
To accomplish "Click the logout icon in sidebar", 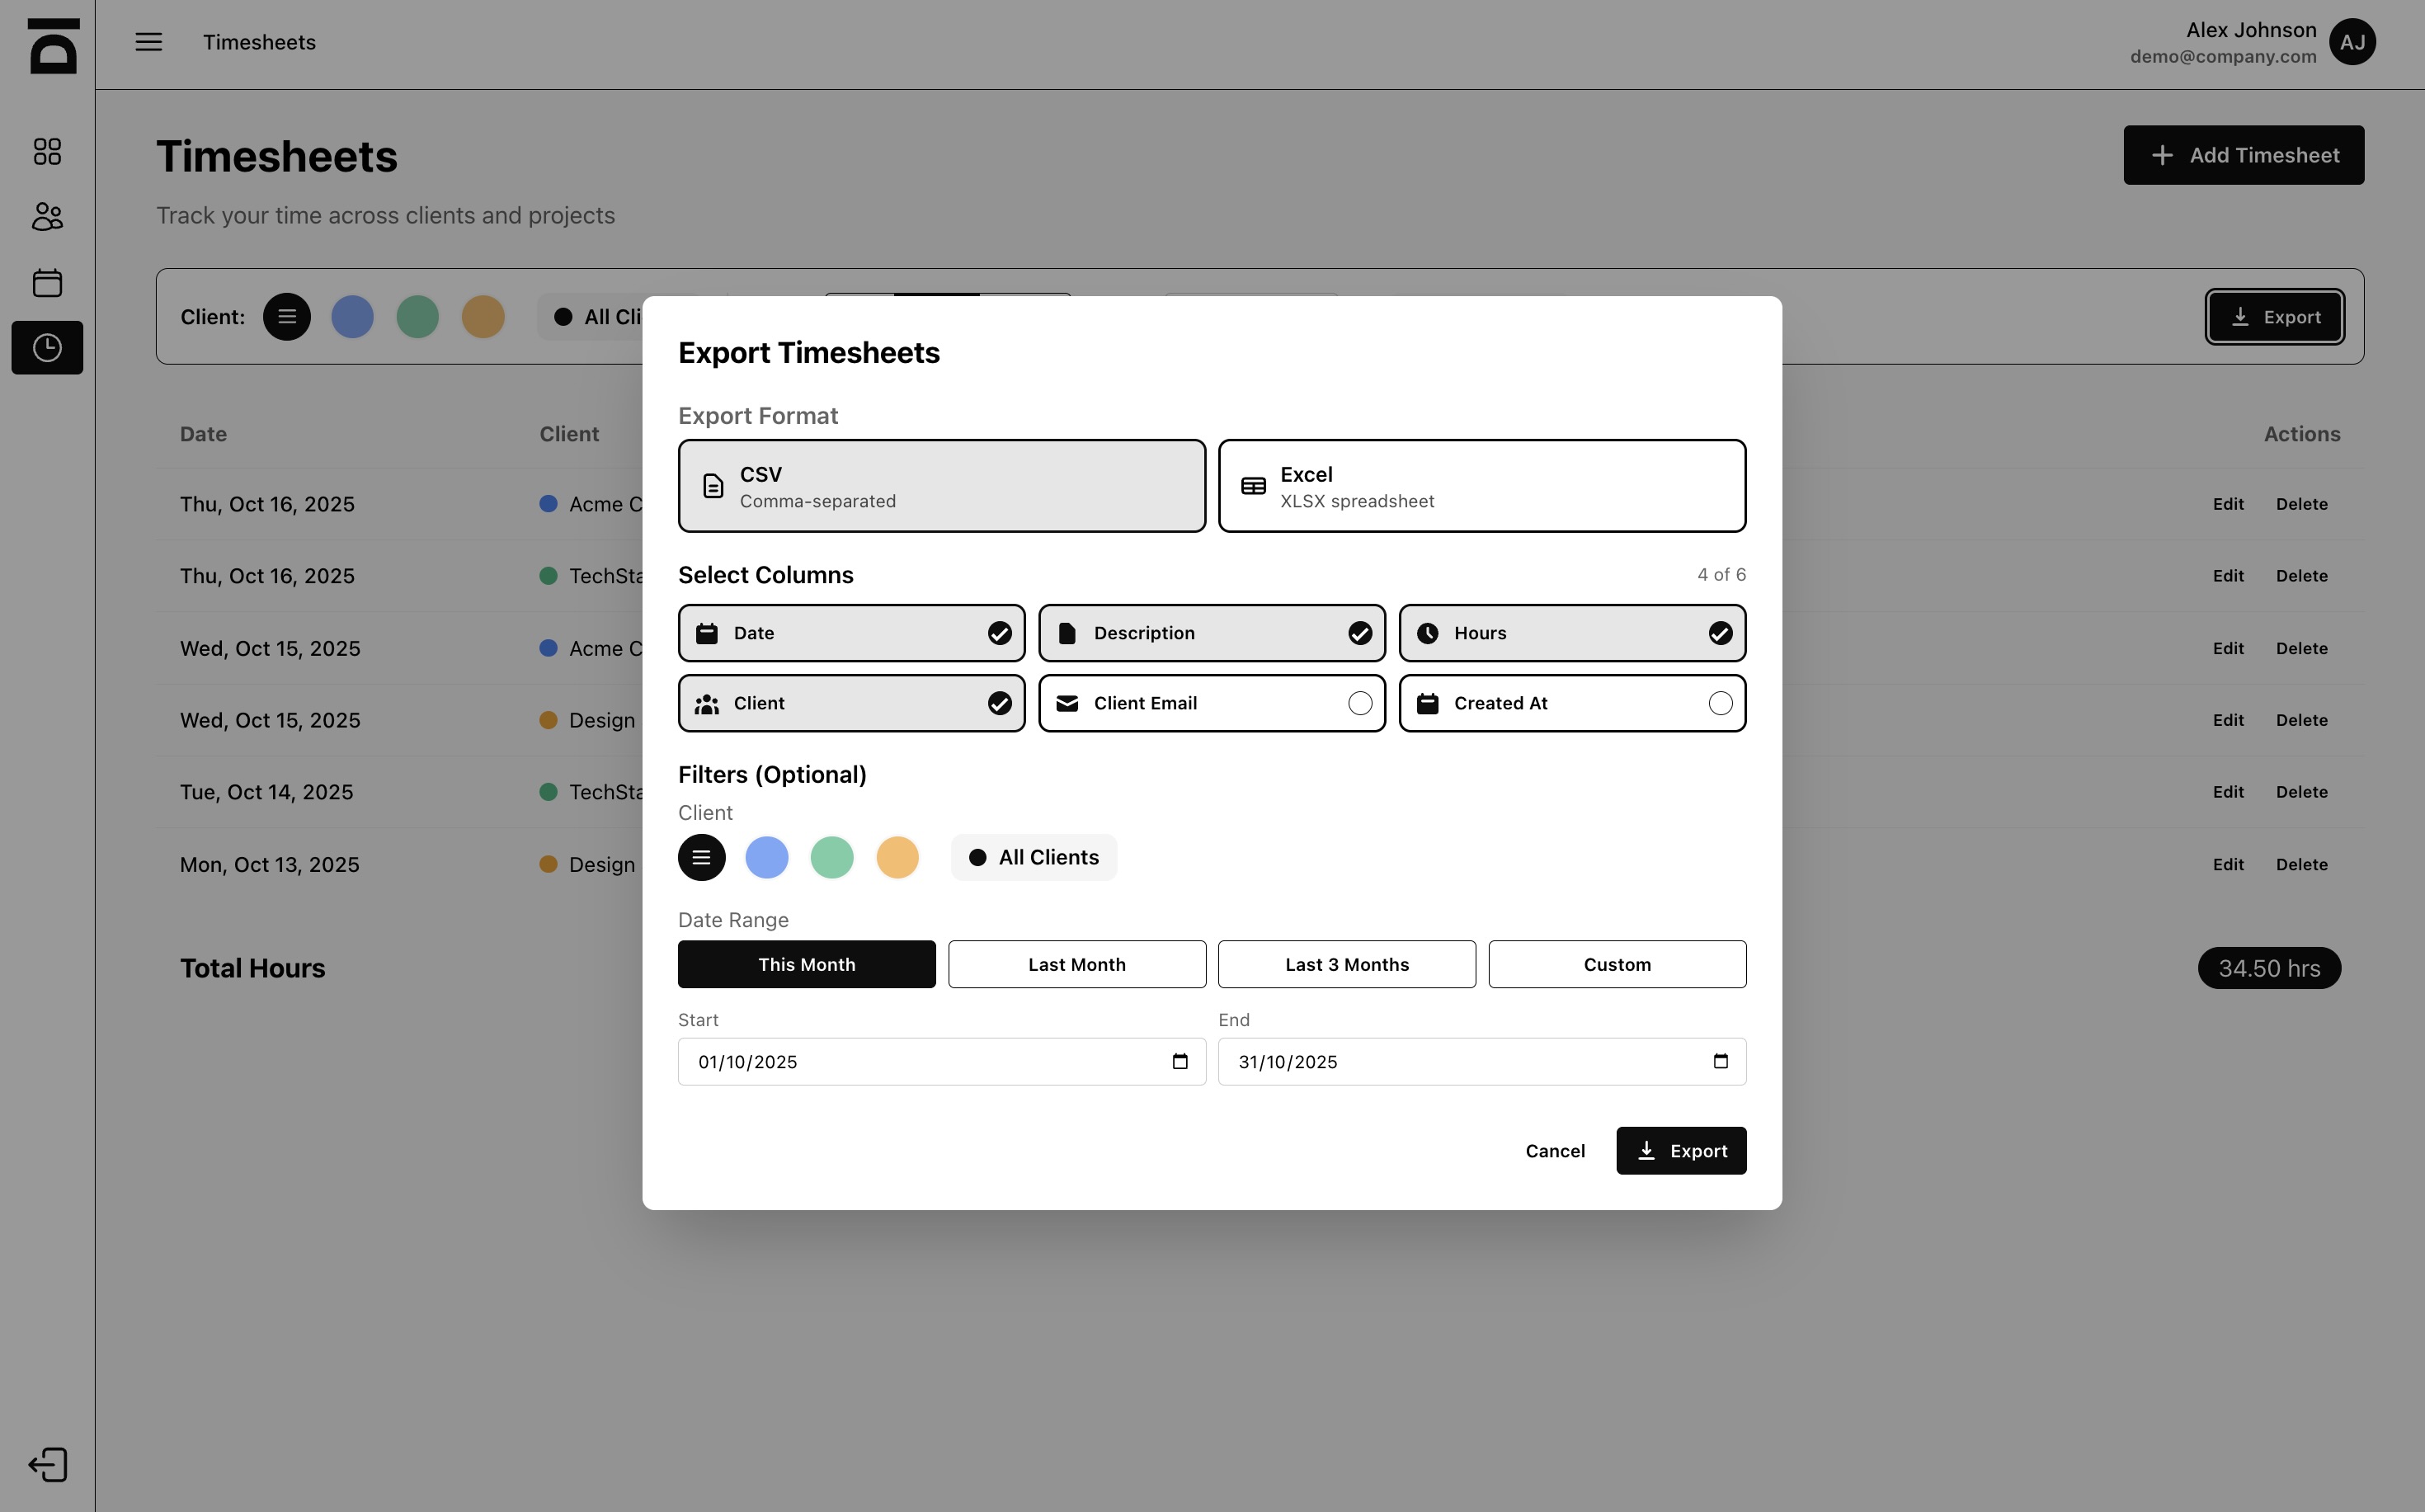I will point(47,1465).
